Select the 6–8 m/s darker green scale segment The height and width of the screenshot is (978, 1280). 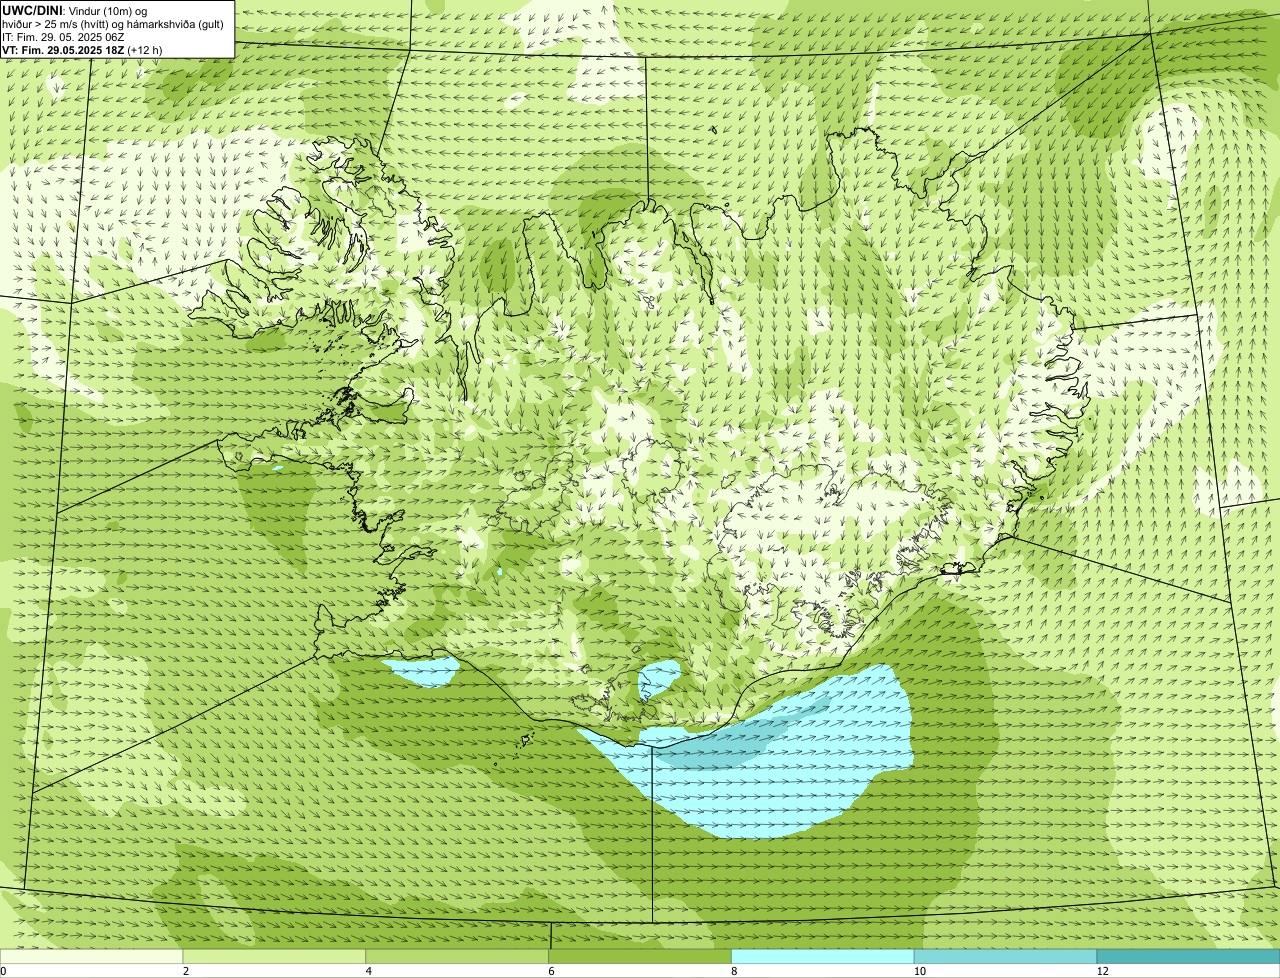coord(640,957)
